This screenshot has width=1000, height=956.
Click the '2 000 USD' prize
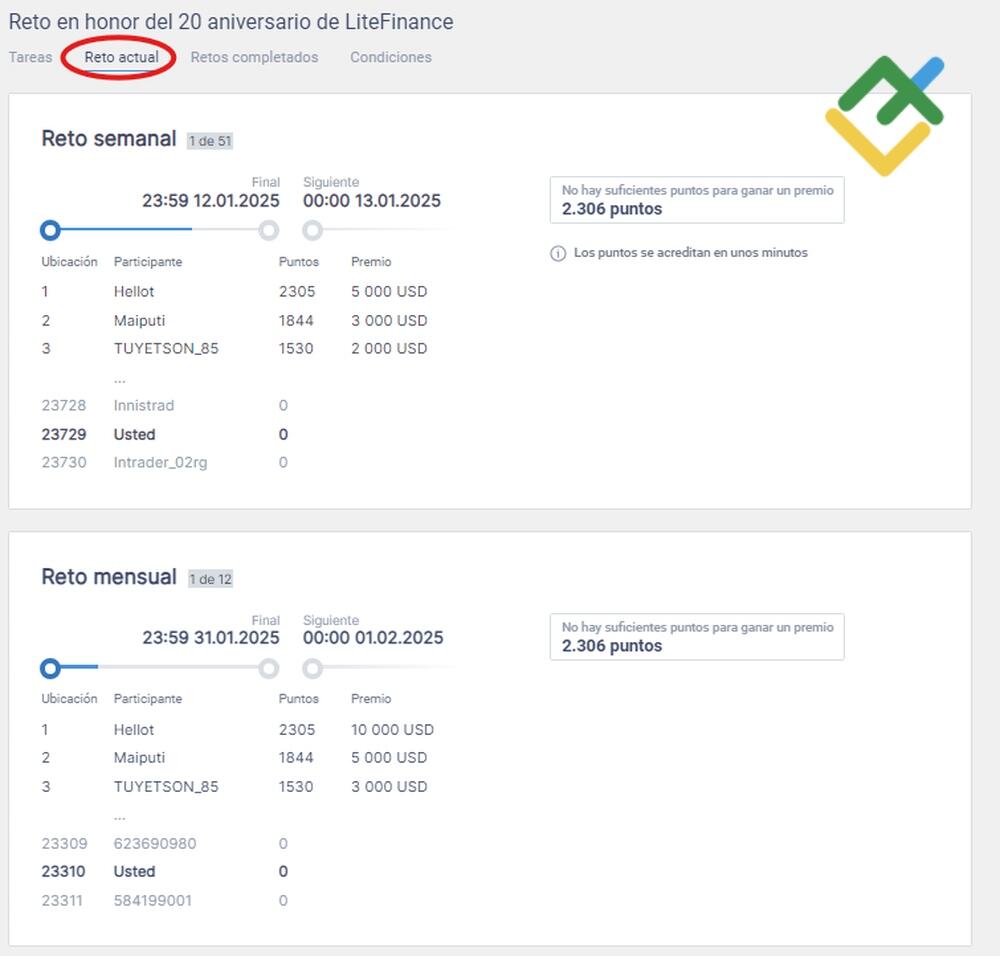point(389,348)
